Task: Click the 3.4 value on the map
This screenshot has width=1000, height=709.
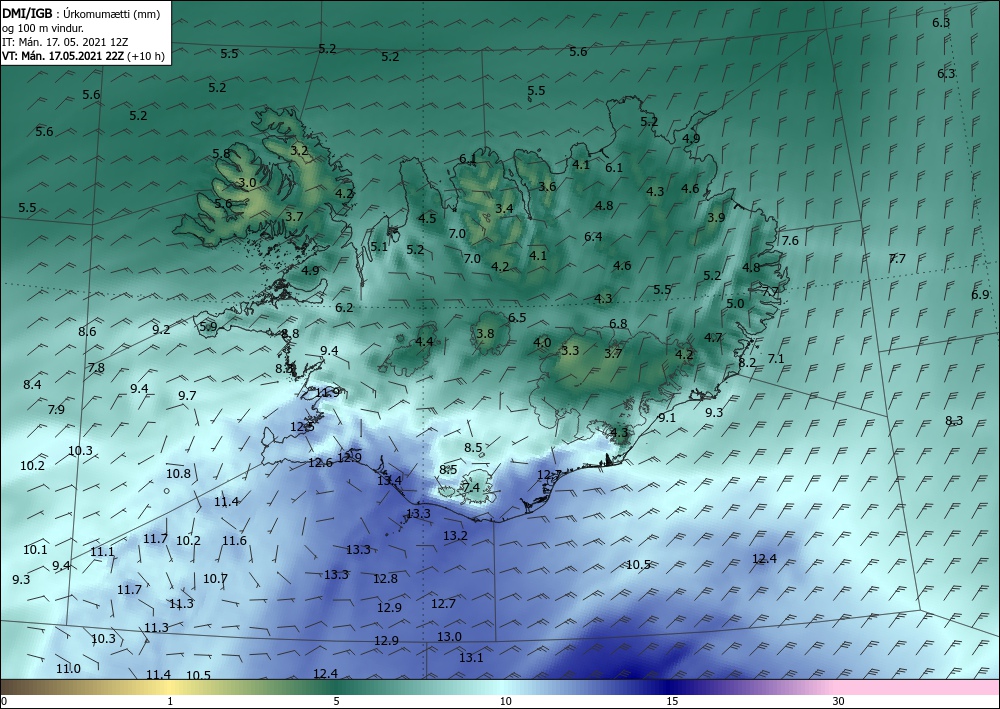Action: [x=504, y=208]
